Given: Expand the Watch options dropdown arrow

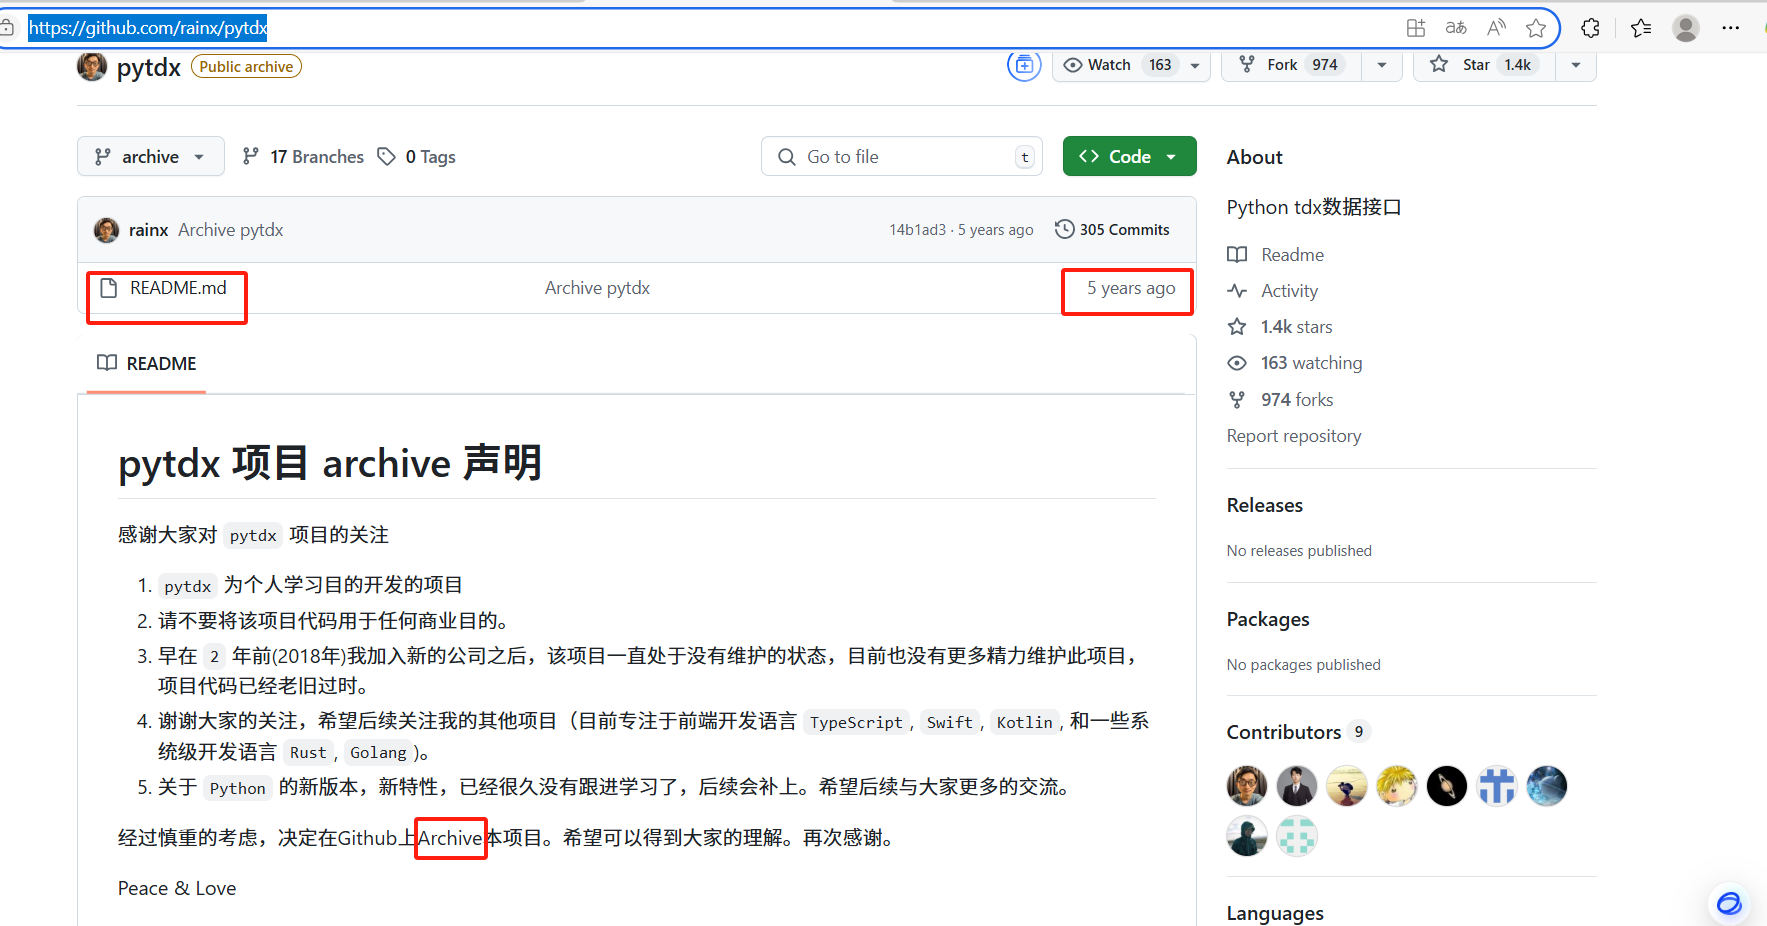Looking at the screenshot, I should pos(1195,65).
